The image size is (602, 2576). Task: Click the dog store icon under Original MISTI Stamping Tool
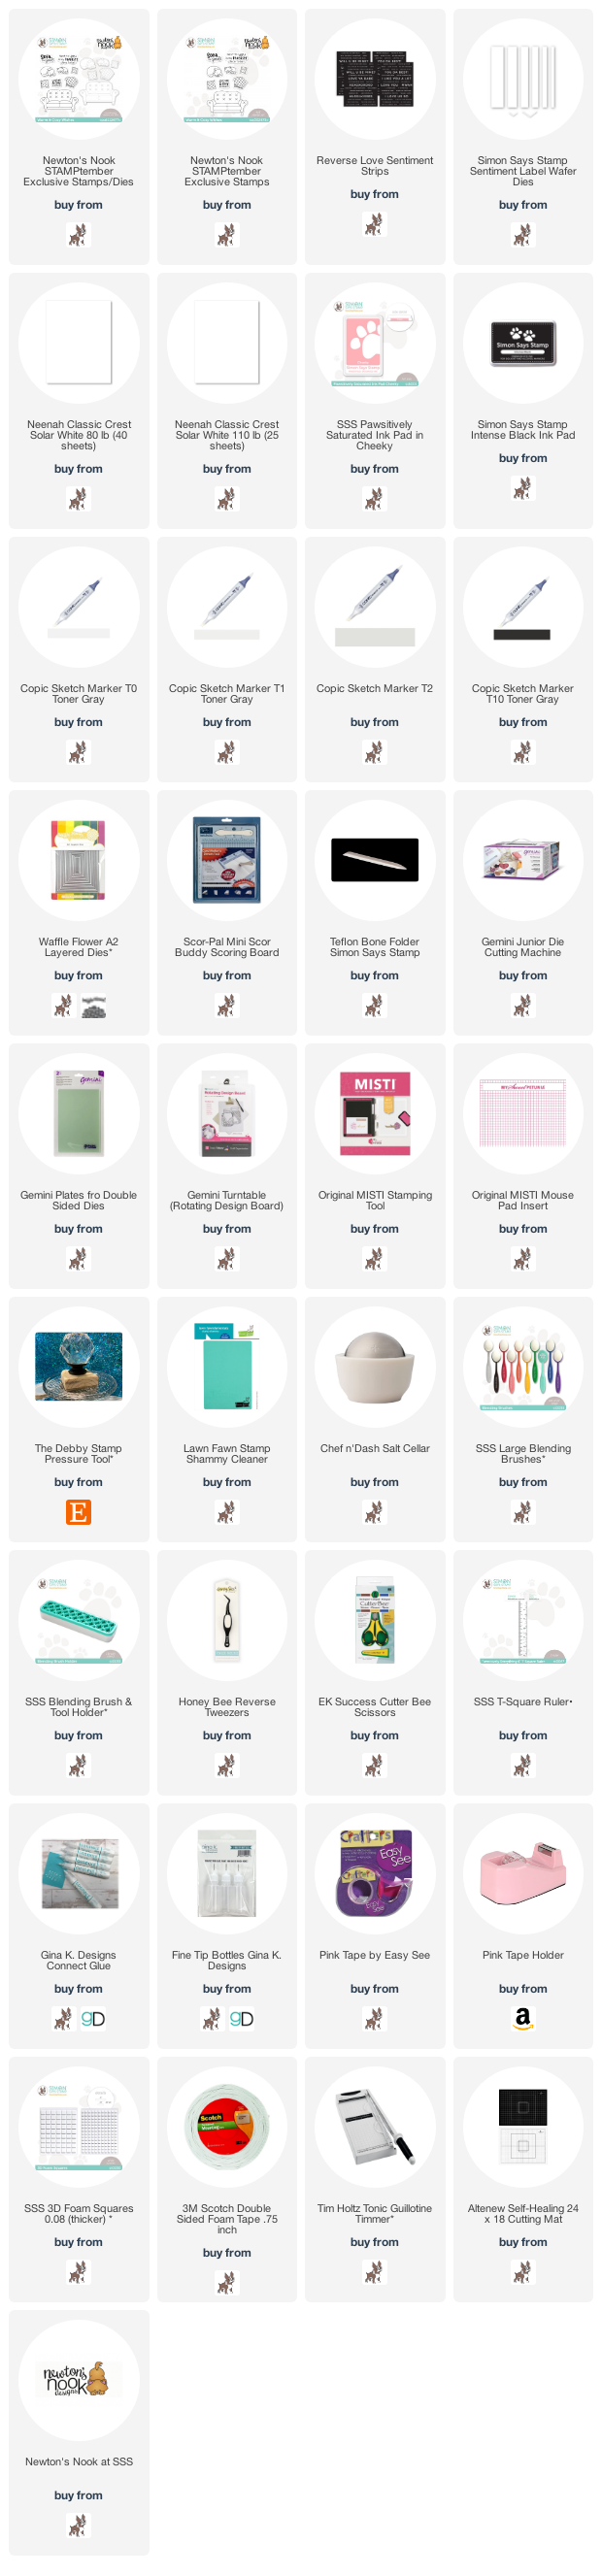click(x=374, y=1260)
